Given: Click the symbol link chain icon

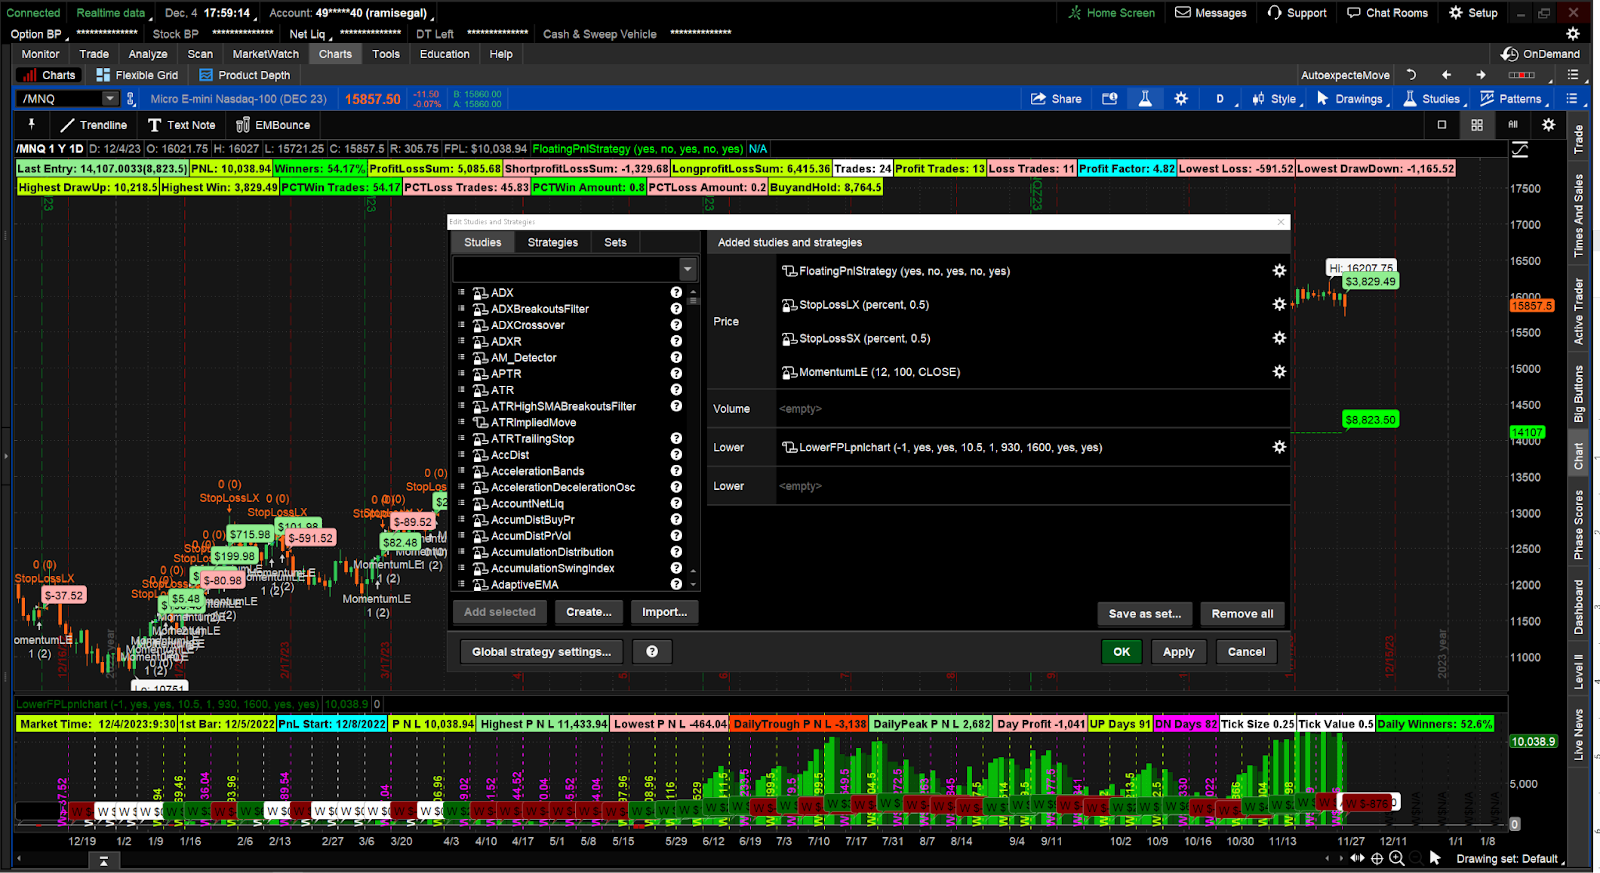Looking at the screenshot, I should tap(130, 99).
